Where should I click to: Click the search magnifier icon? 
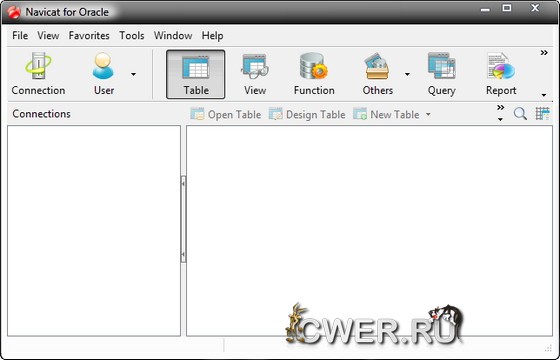tap(520, 114)
